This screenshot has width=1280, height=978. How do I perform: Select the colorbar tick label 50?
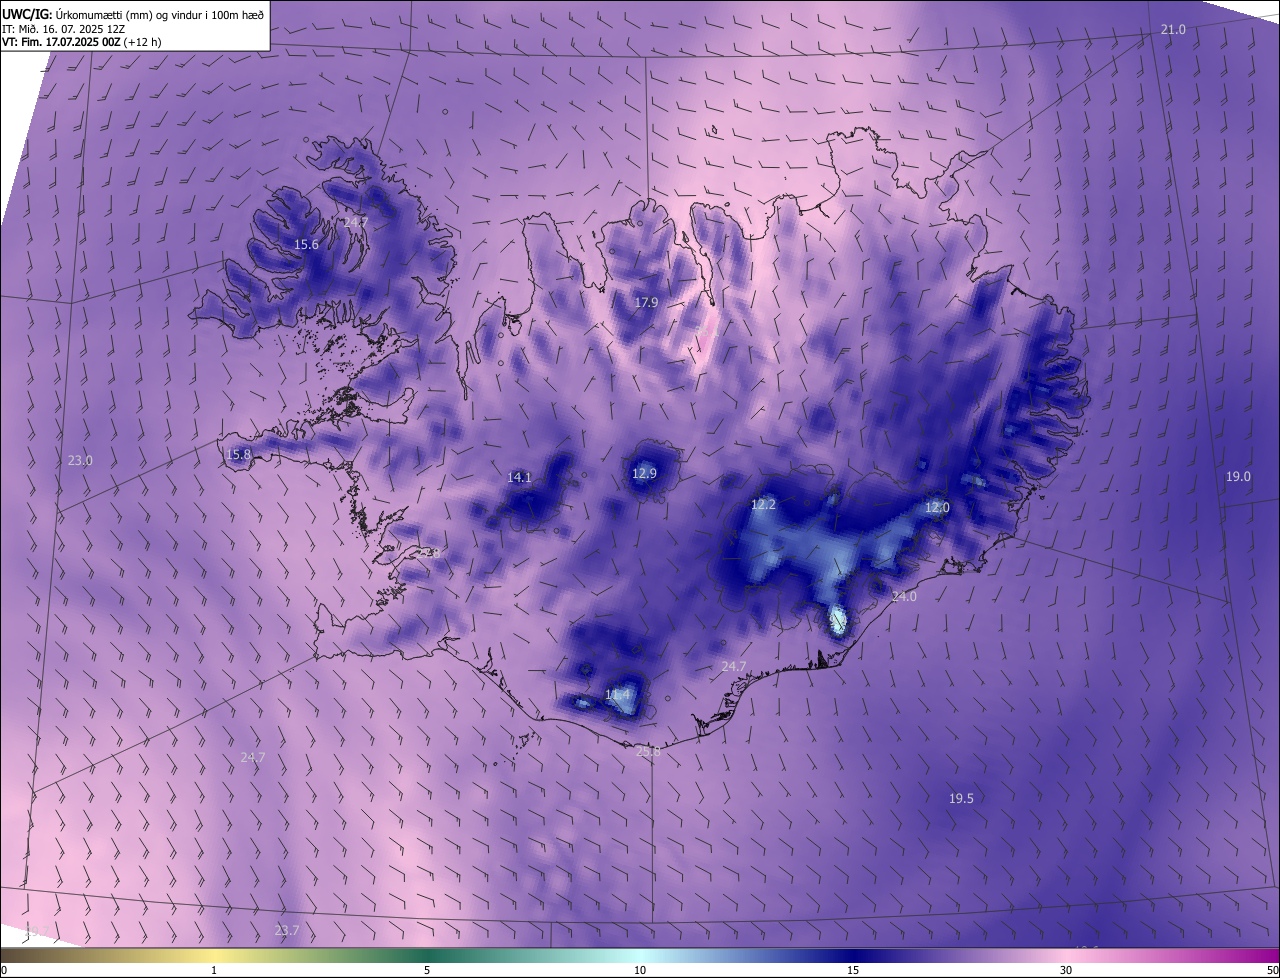tap(1272, 970)
